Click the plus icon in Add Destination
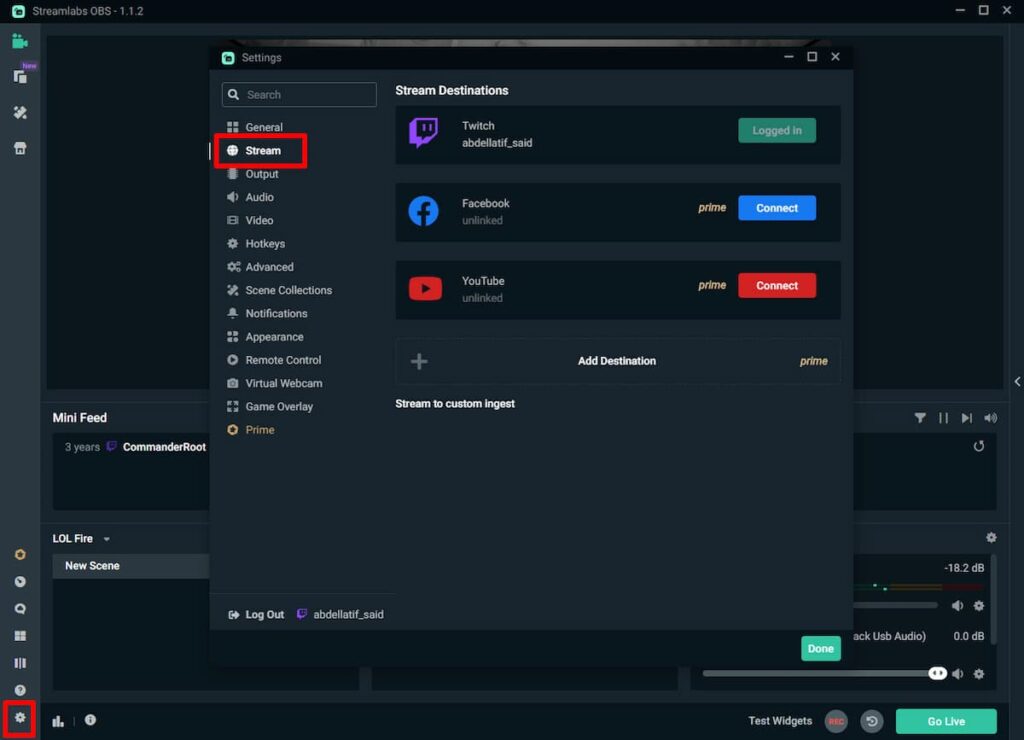 (419, 361)
